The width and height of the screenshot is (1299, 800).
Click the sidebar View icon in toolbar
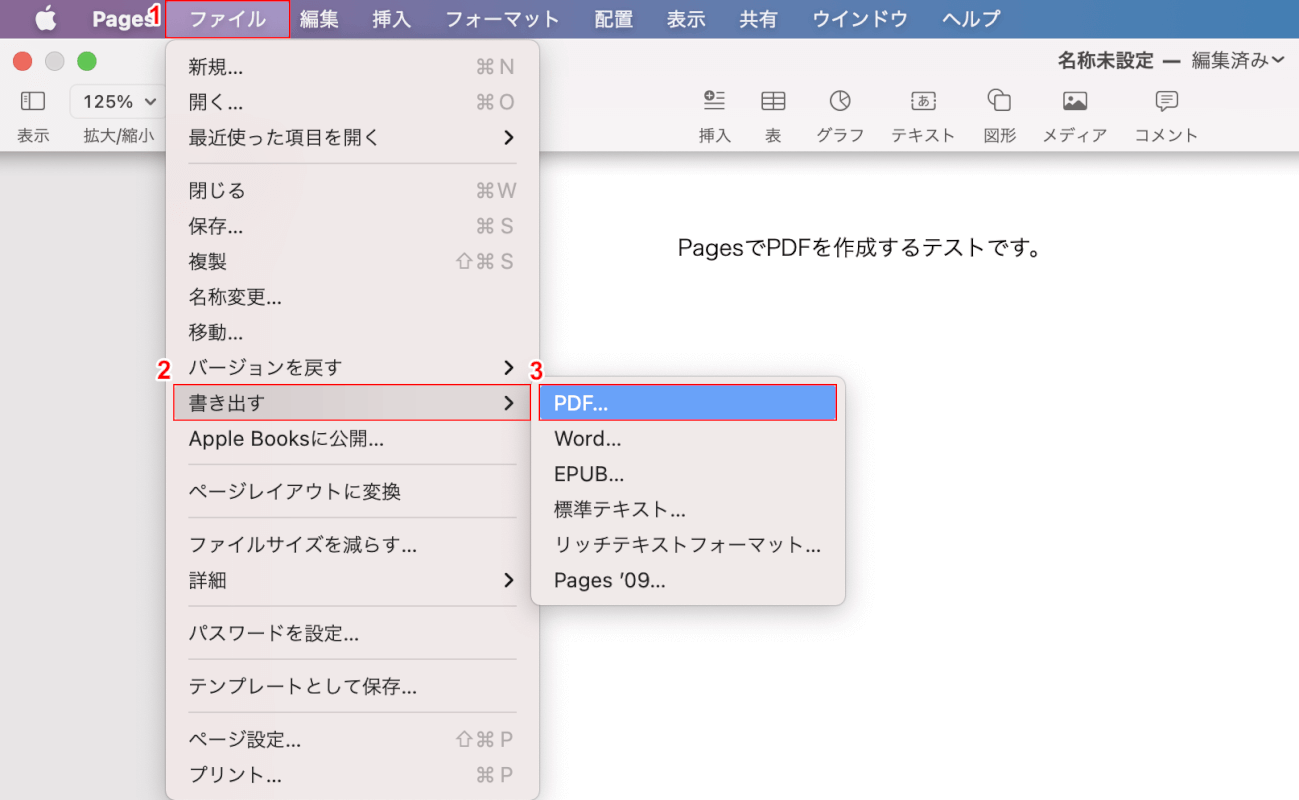(x=33, y=101)
